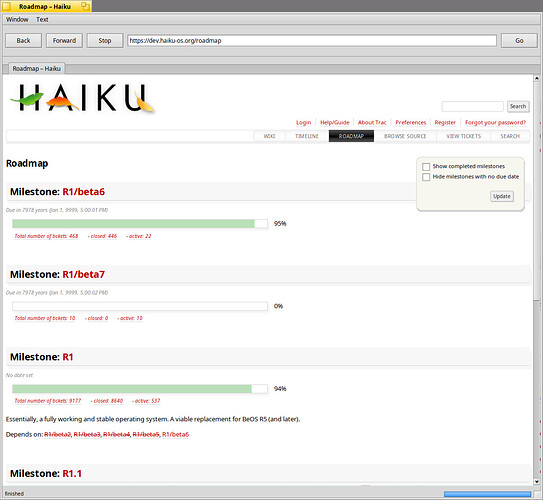Open the R1/beta7 milestone heading link
Screen dimensions: 543x500
tap(83, 275)
